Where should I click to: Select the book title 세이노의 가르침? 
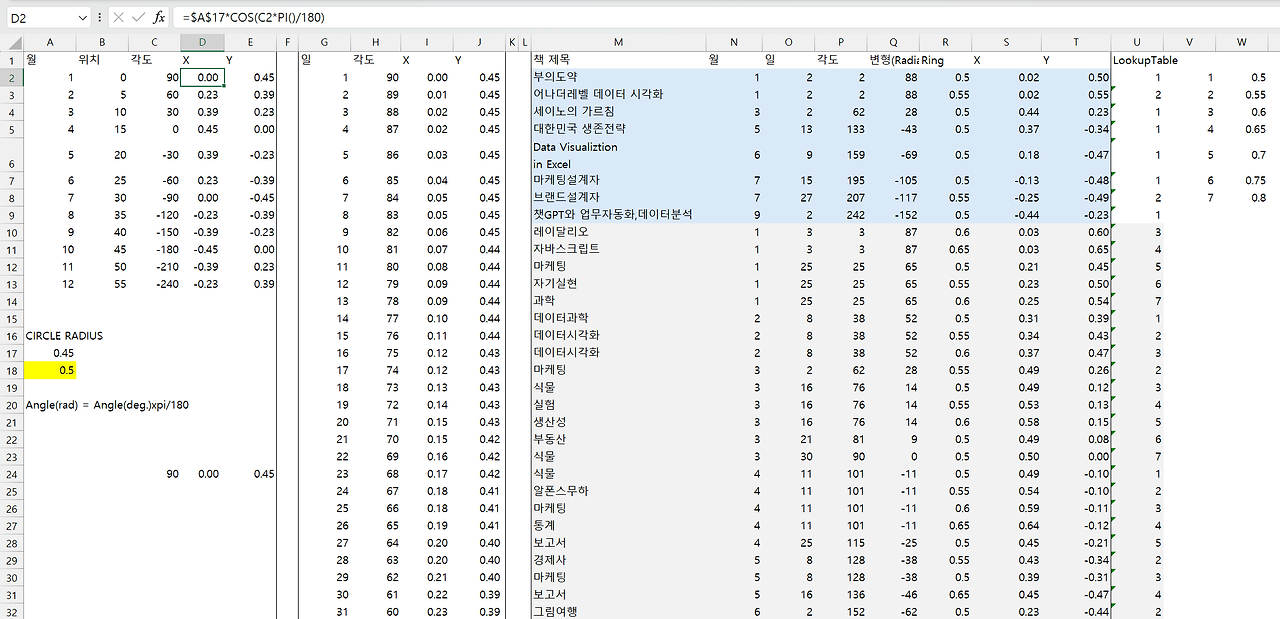618,111
